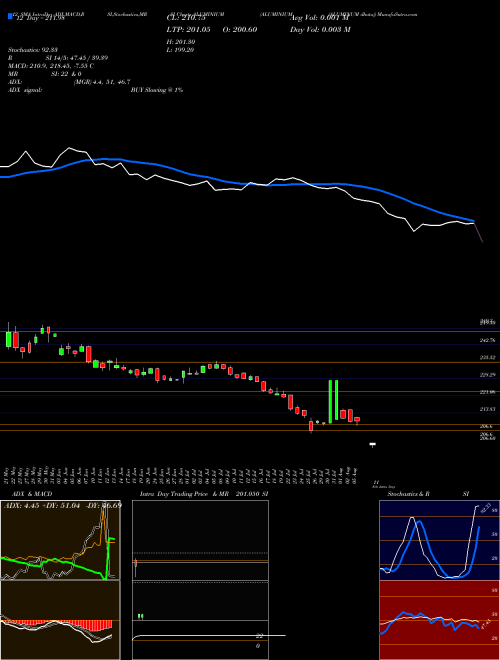Click the 'Avg Vol: 0.001 M' text
Screen dimensions: 500x660
[321, 18]
